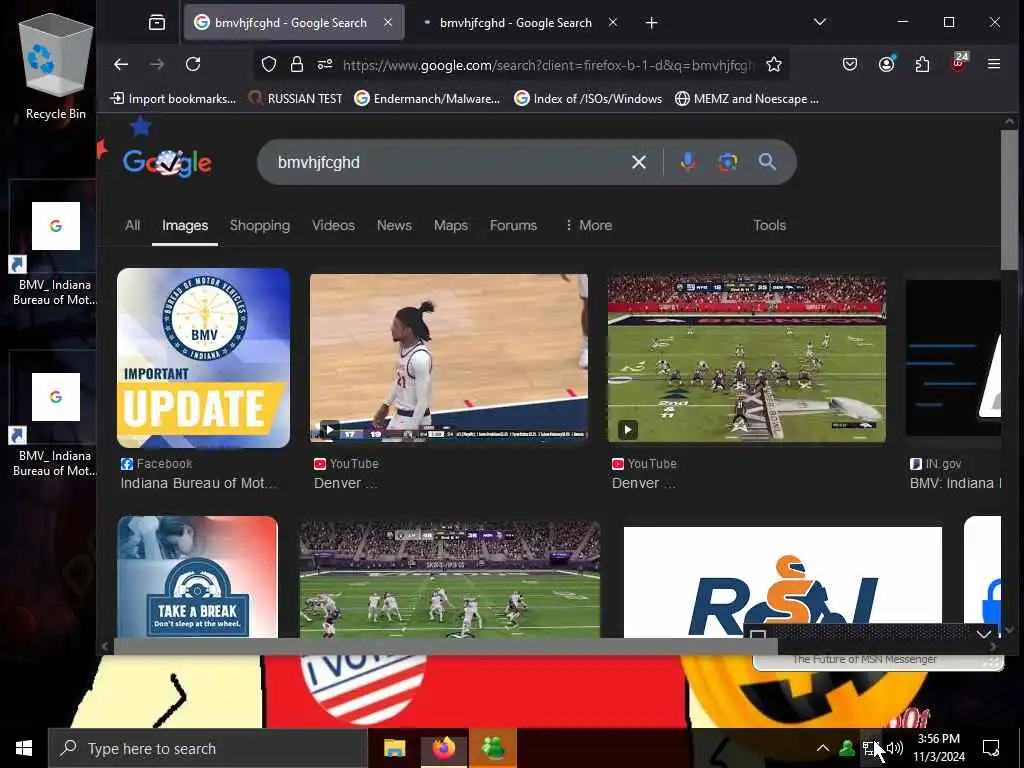Open Indiana Bureau of Mot... Facebook result

tap(199, 483)
